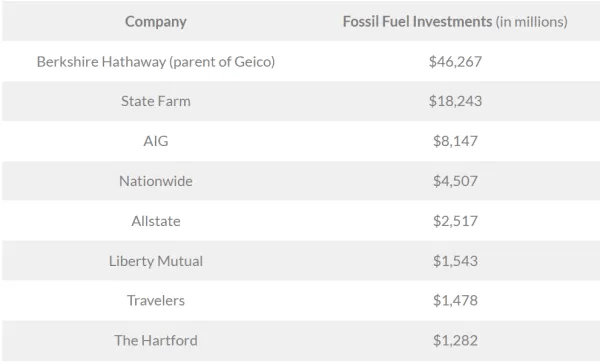Click the $8,147 investment value
Screen dimensions: 600x363
(455, 141)
